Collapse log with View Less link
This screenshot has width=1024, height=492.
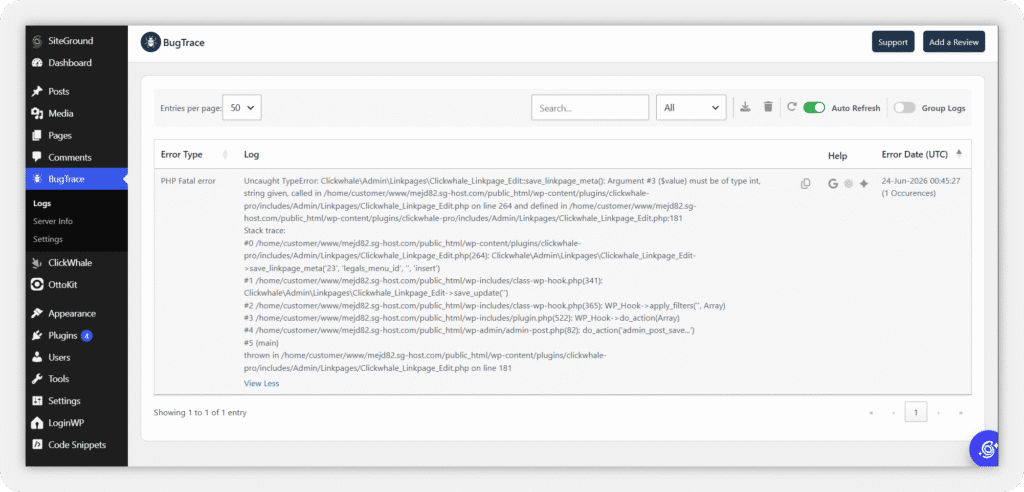click(261, 384)
